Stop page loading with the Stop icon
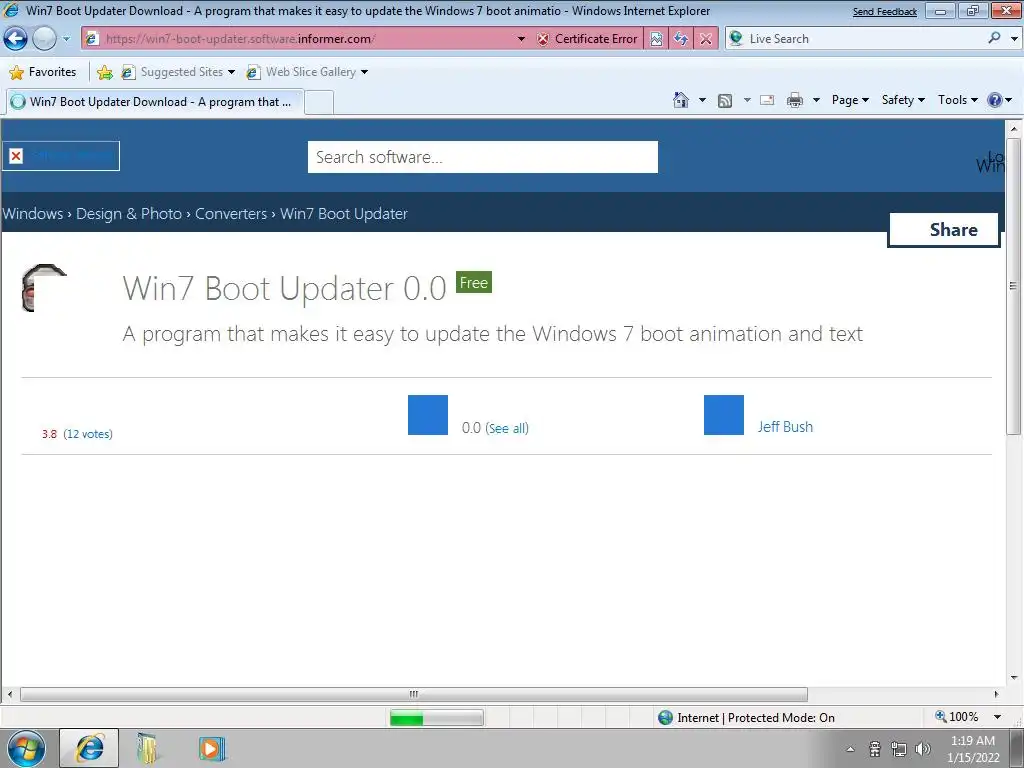Image resolution: width=1024 pixels, height=768 pixels. pyautogui.click(x=705, y=39)
